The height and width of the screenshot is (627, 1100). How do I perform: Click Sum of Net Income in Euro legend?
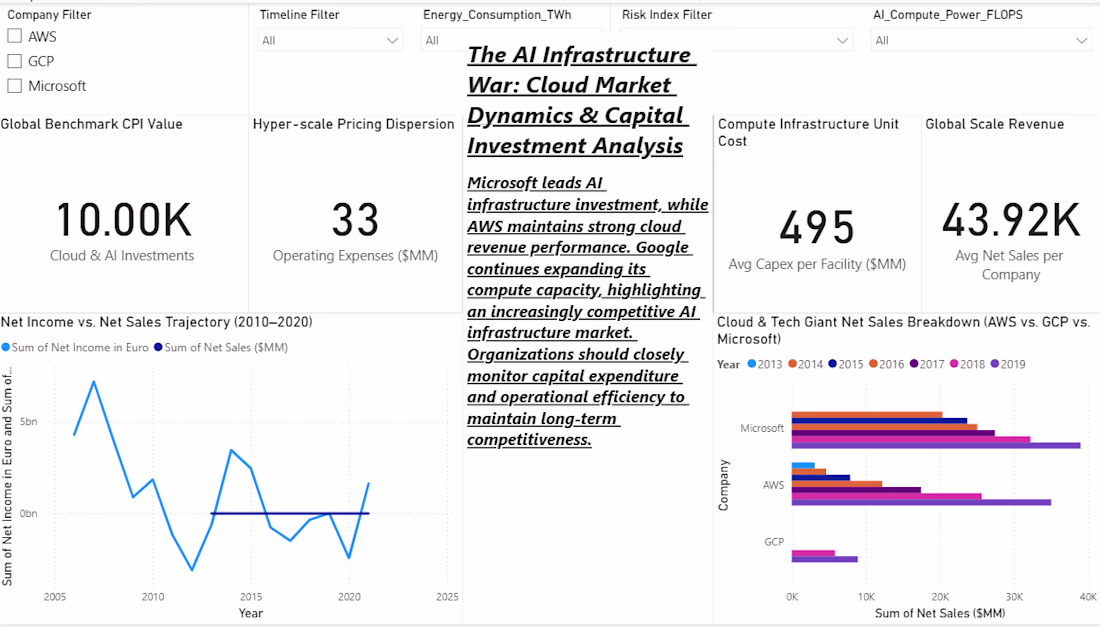tap(75, 347)
